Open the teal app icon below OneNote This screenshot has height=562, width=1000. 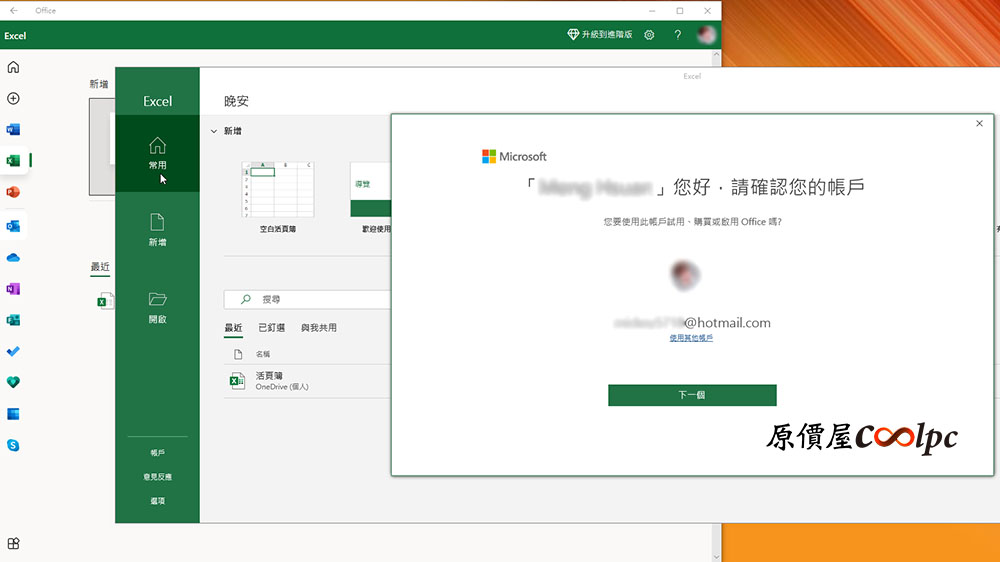(x=13, y=320)
